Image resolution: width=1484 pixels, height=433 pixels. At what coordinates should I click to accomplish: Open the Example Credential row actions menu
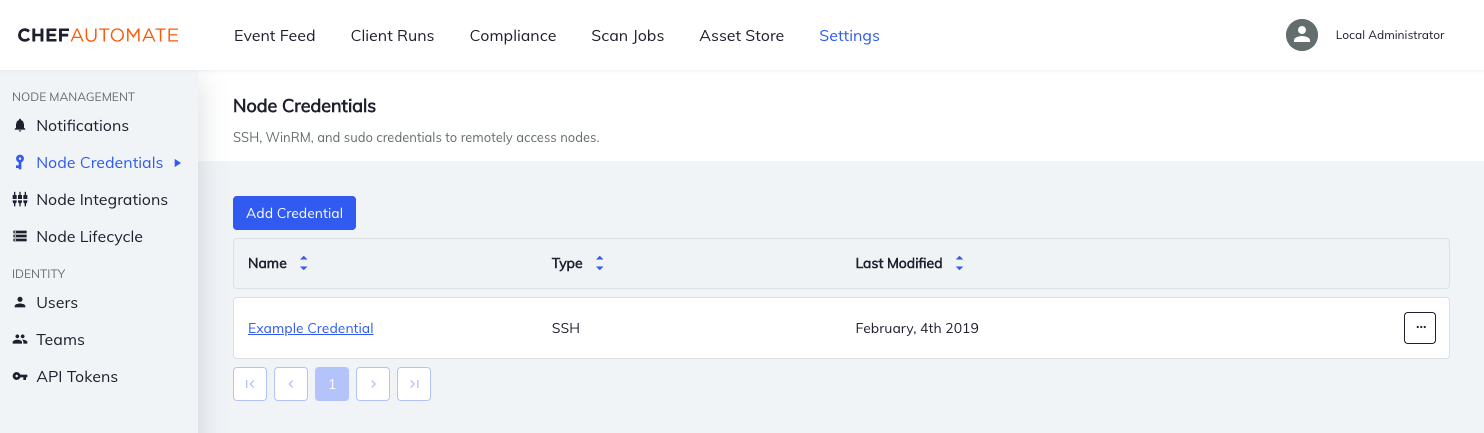click(x=1420, y=328)
